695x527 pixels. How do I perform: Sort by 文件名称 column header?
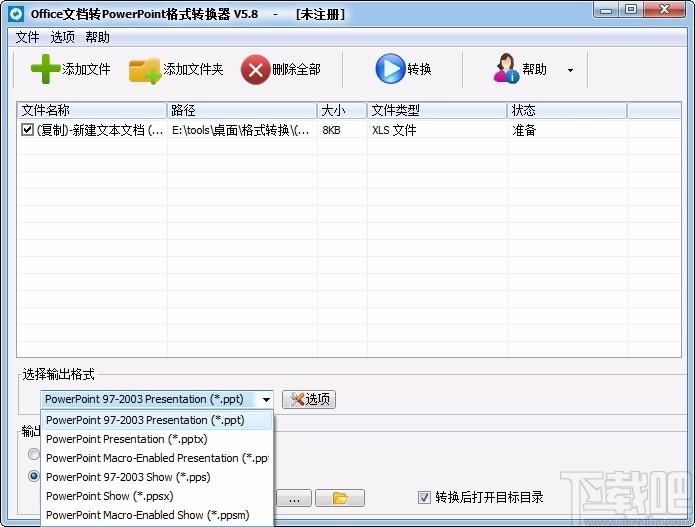click(x=92, y=110)
